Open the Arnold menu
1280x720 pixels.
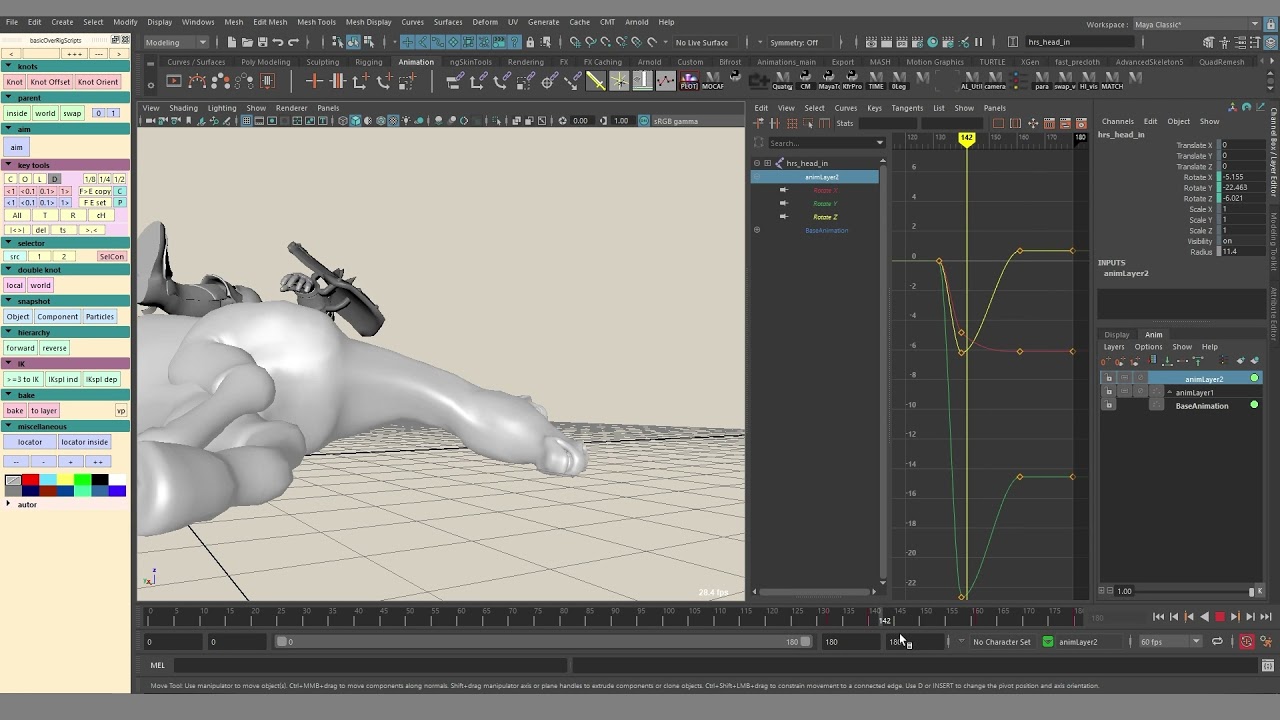636,22
